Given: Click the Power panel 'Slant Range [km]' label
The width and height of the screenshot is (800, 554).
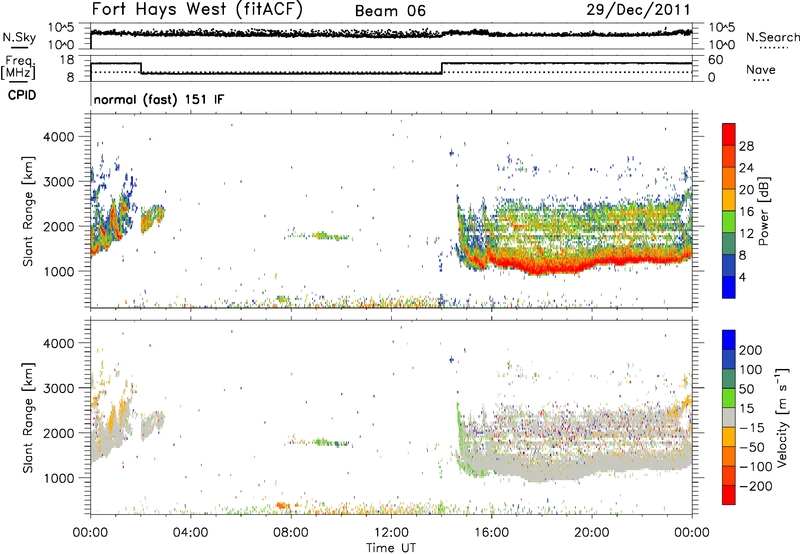Looking at the screenshot, I should [28, 211].
